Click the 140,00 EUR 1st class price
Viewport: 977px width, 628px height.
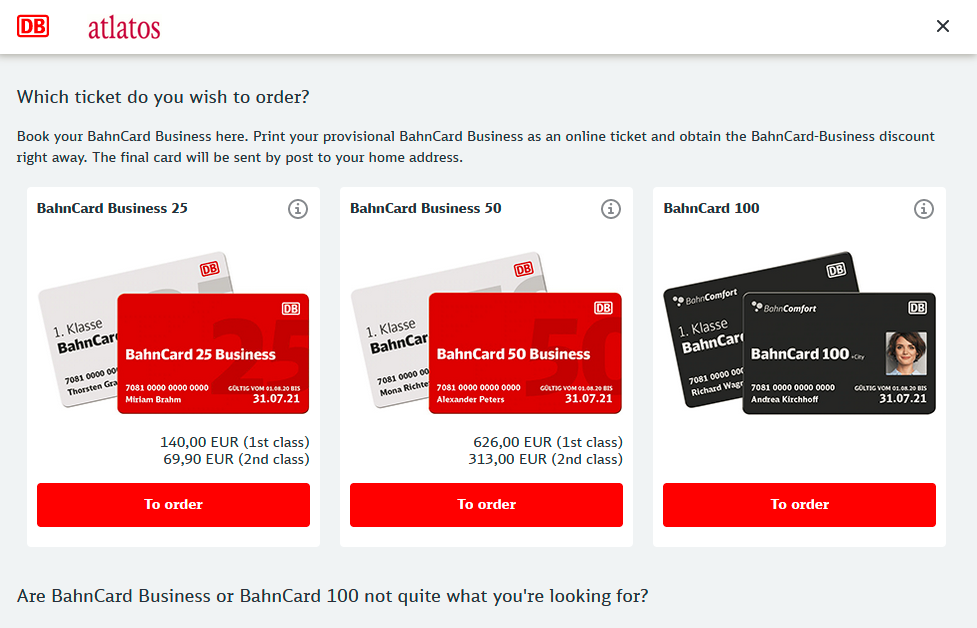(235, 442)
